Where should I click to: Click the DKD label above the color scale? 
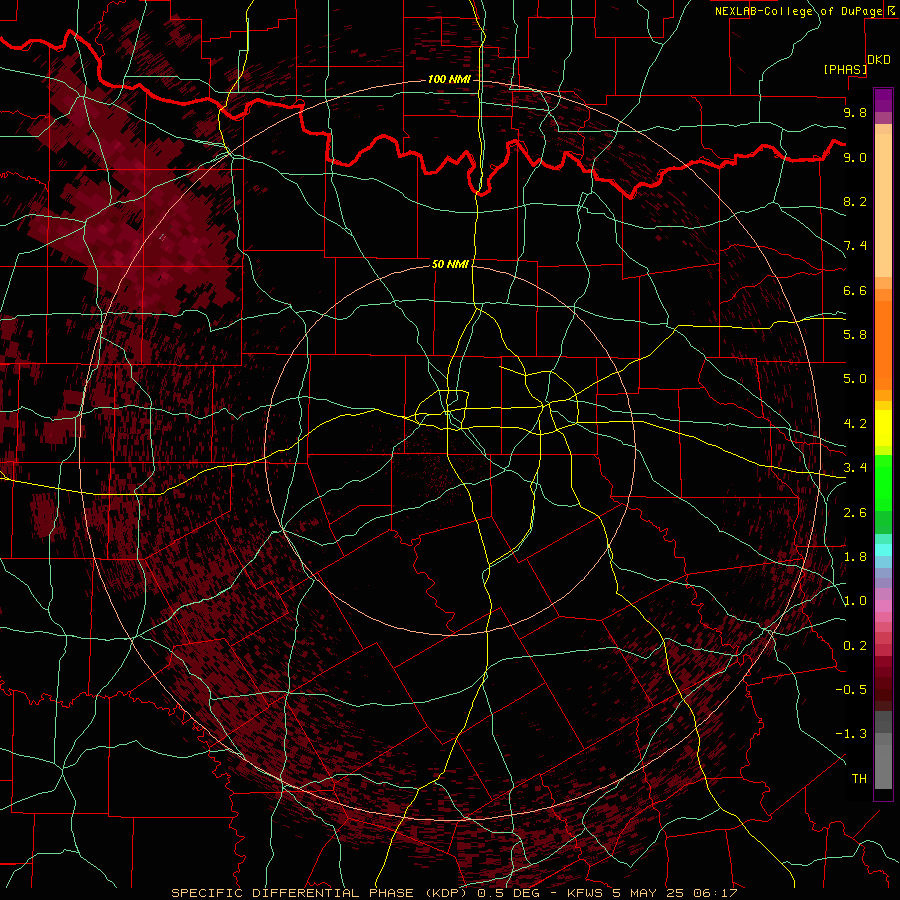pos(879,59)
